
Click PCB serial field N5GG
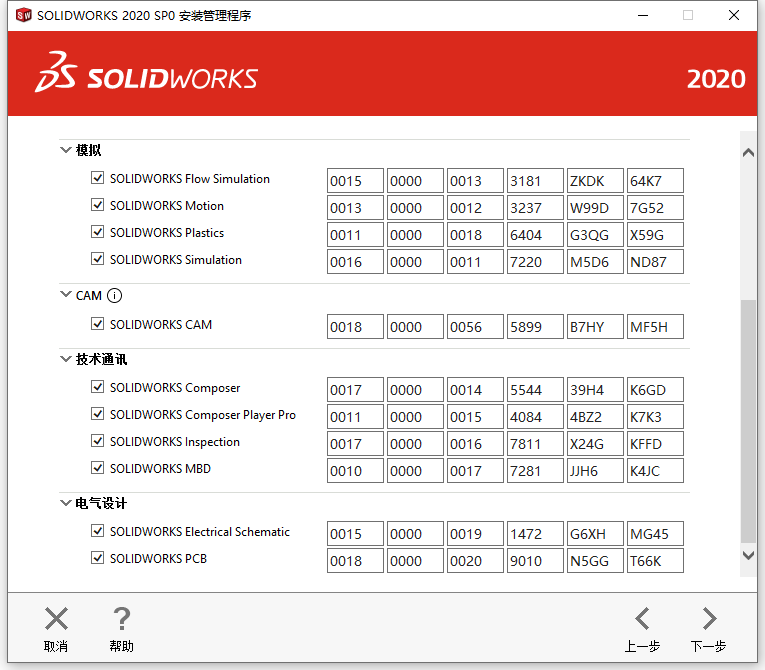[x=595, y=560]
